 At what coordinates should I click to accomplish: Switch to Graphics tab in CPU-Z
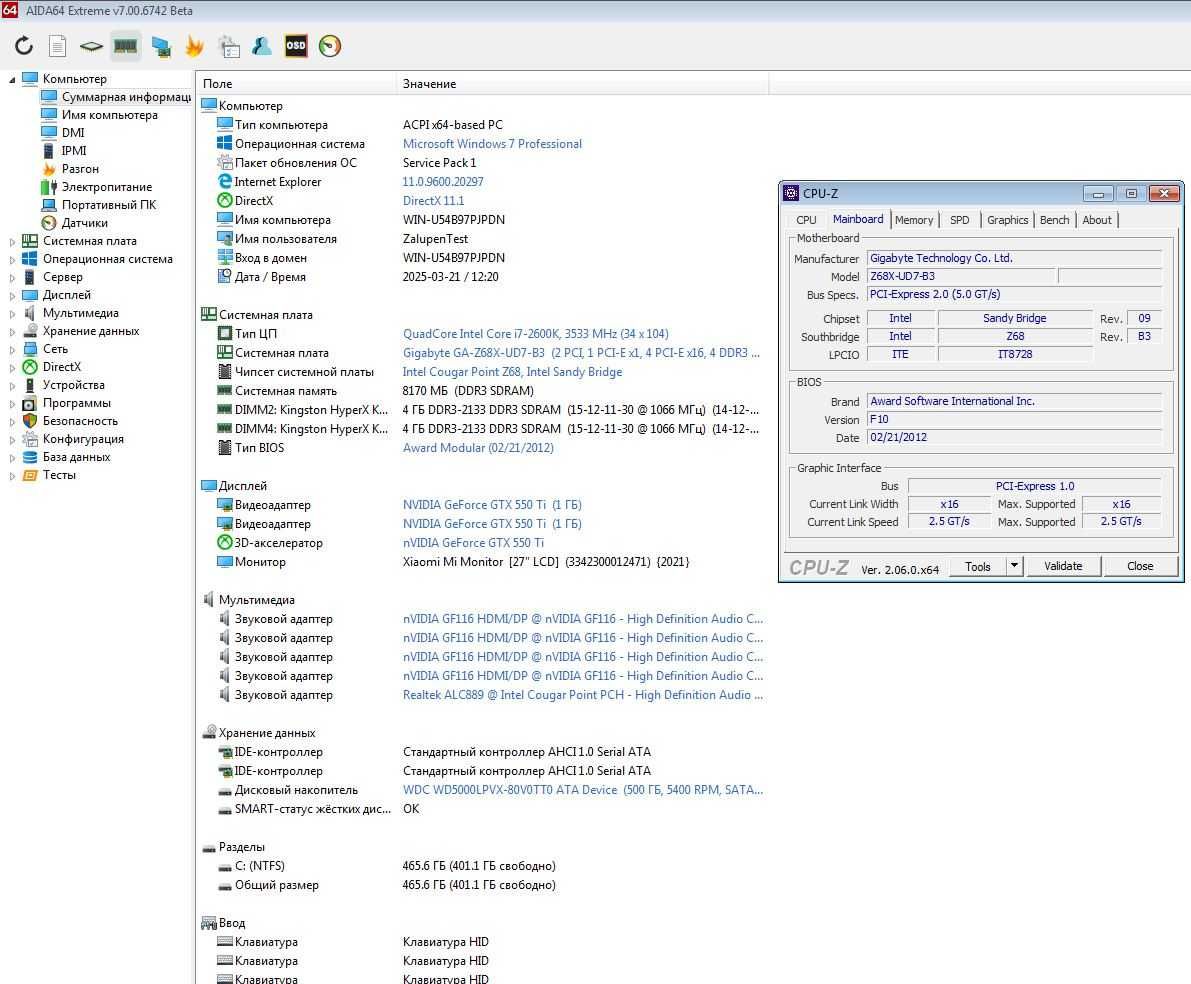tap(1007, 220)
